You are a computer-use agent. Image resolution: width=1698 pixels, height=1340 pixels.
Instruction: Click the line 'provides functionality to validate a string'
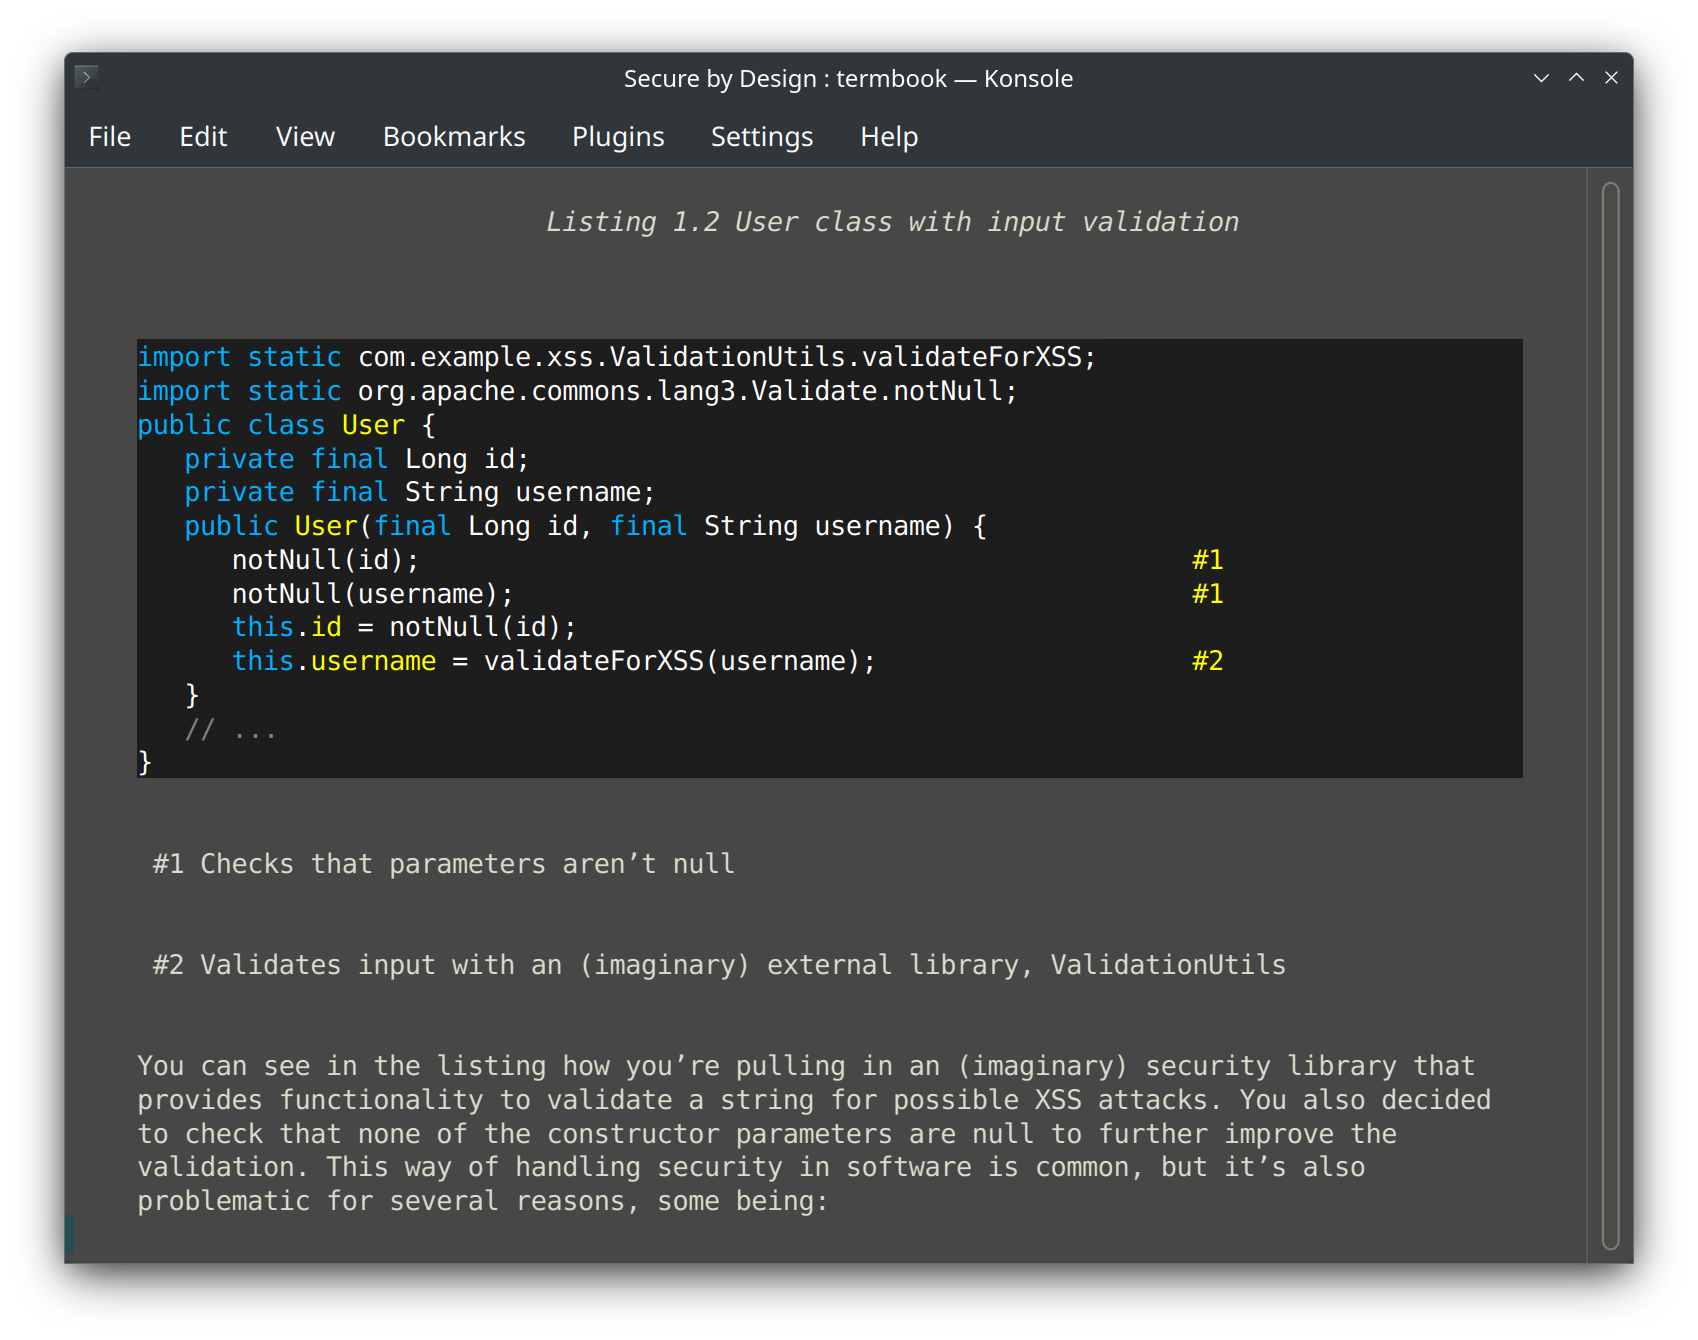pyautogui.click(x=814, y=1100)
